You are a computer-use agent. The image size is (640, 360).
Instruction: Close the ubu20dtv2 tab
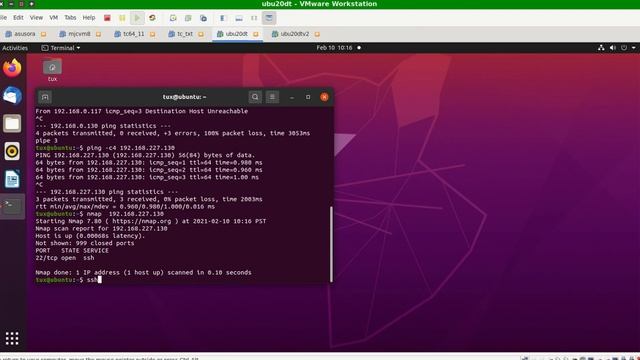317,34
